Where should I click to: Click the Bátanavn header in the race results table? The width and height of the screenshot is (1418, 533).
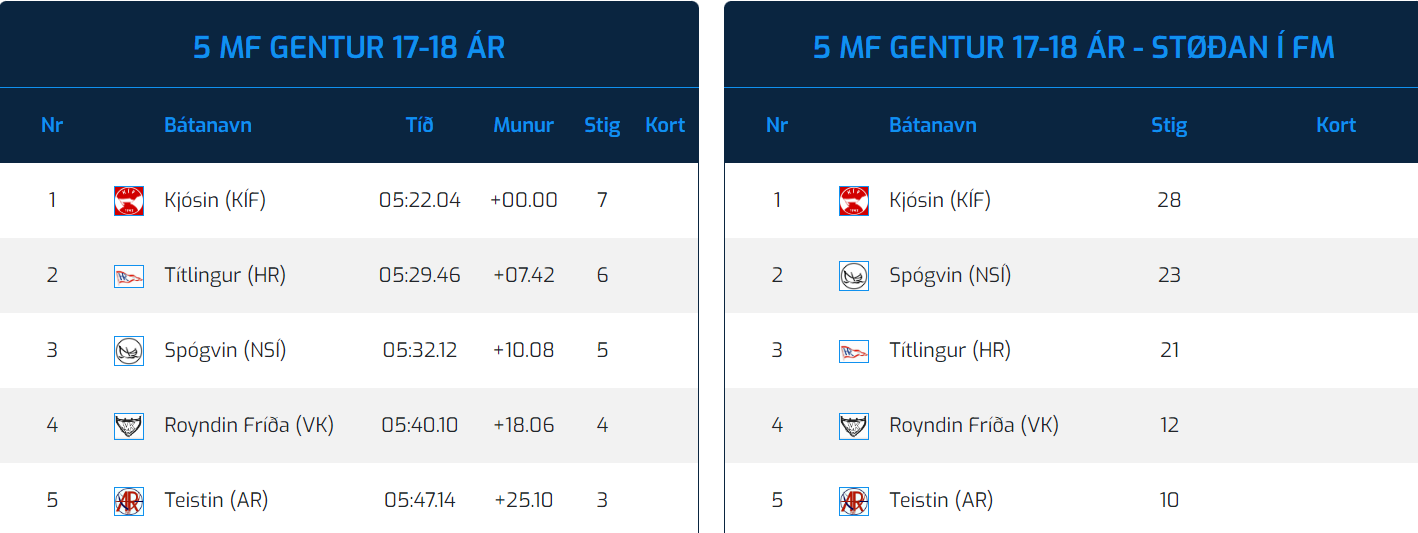208,125
